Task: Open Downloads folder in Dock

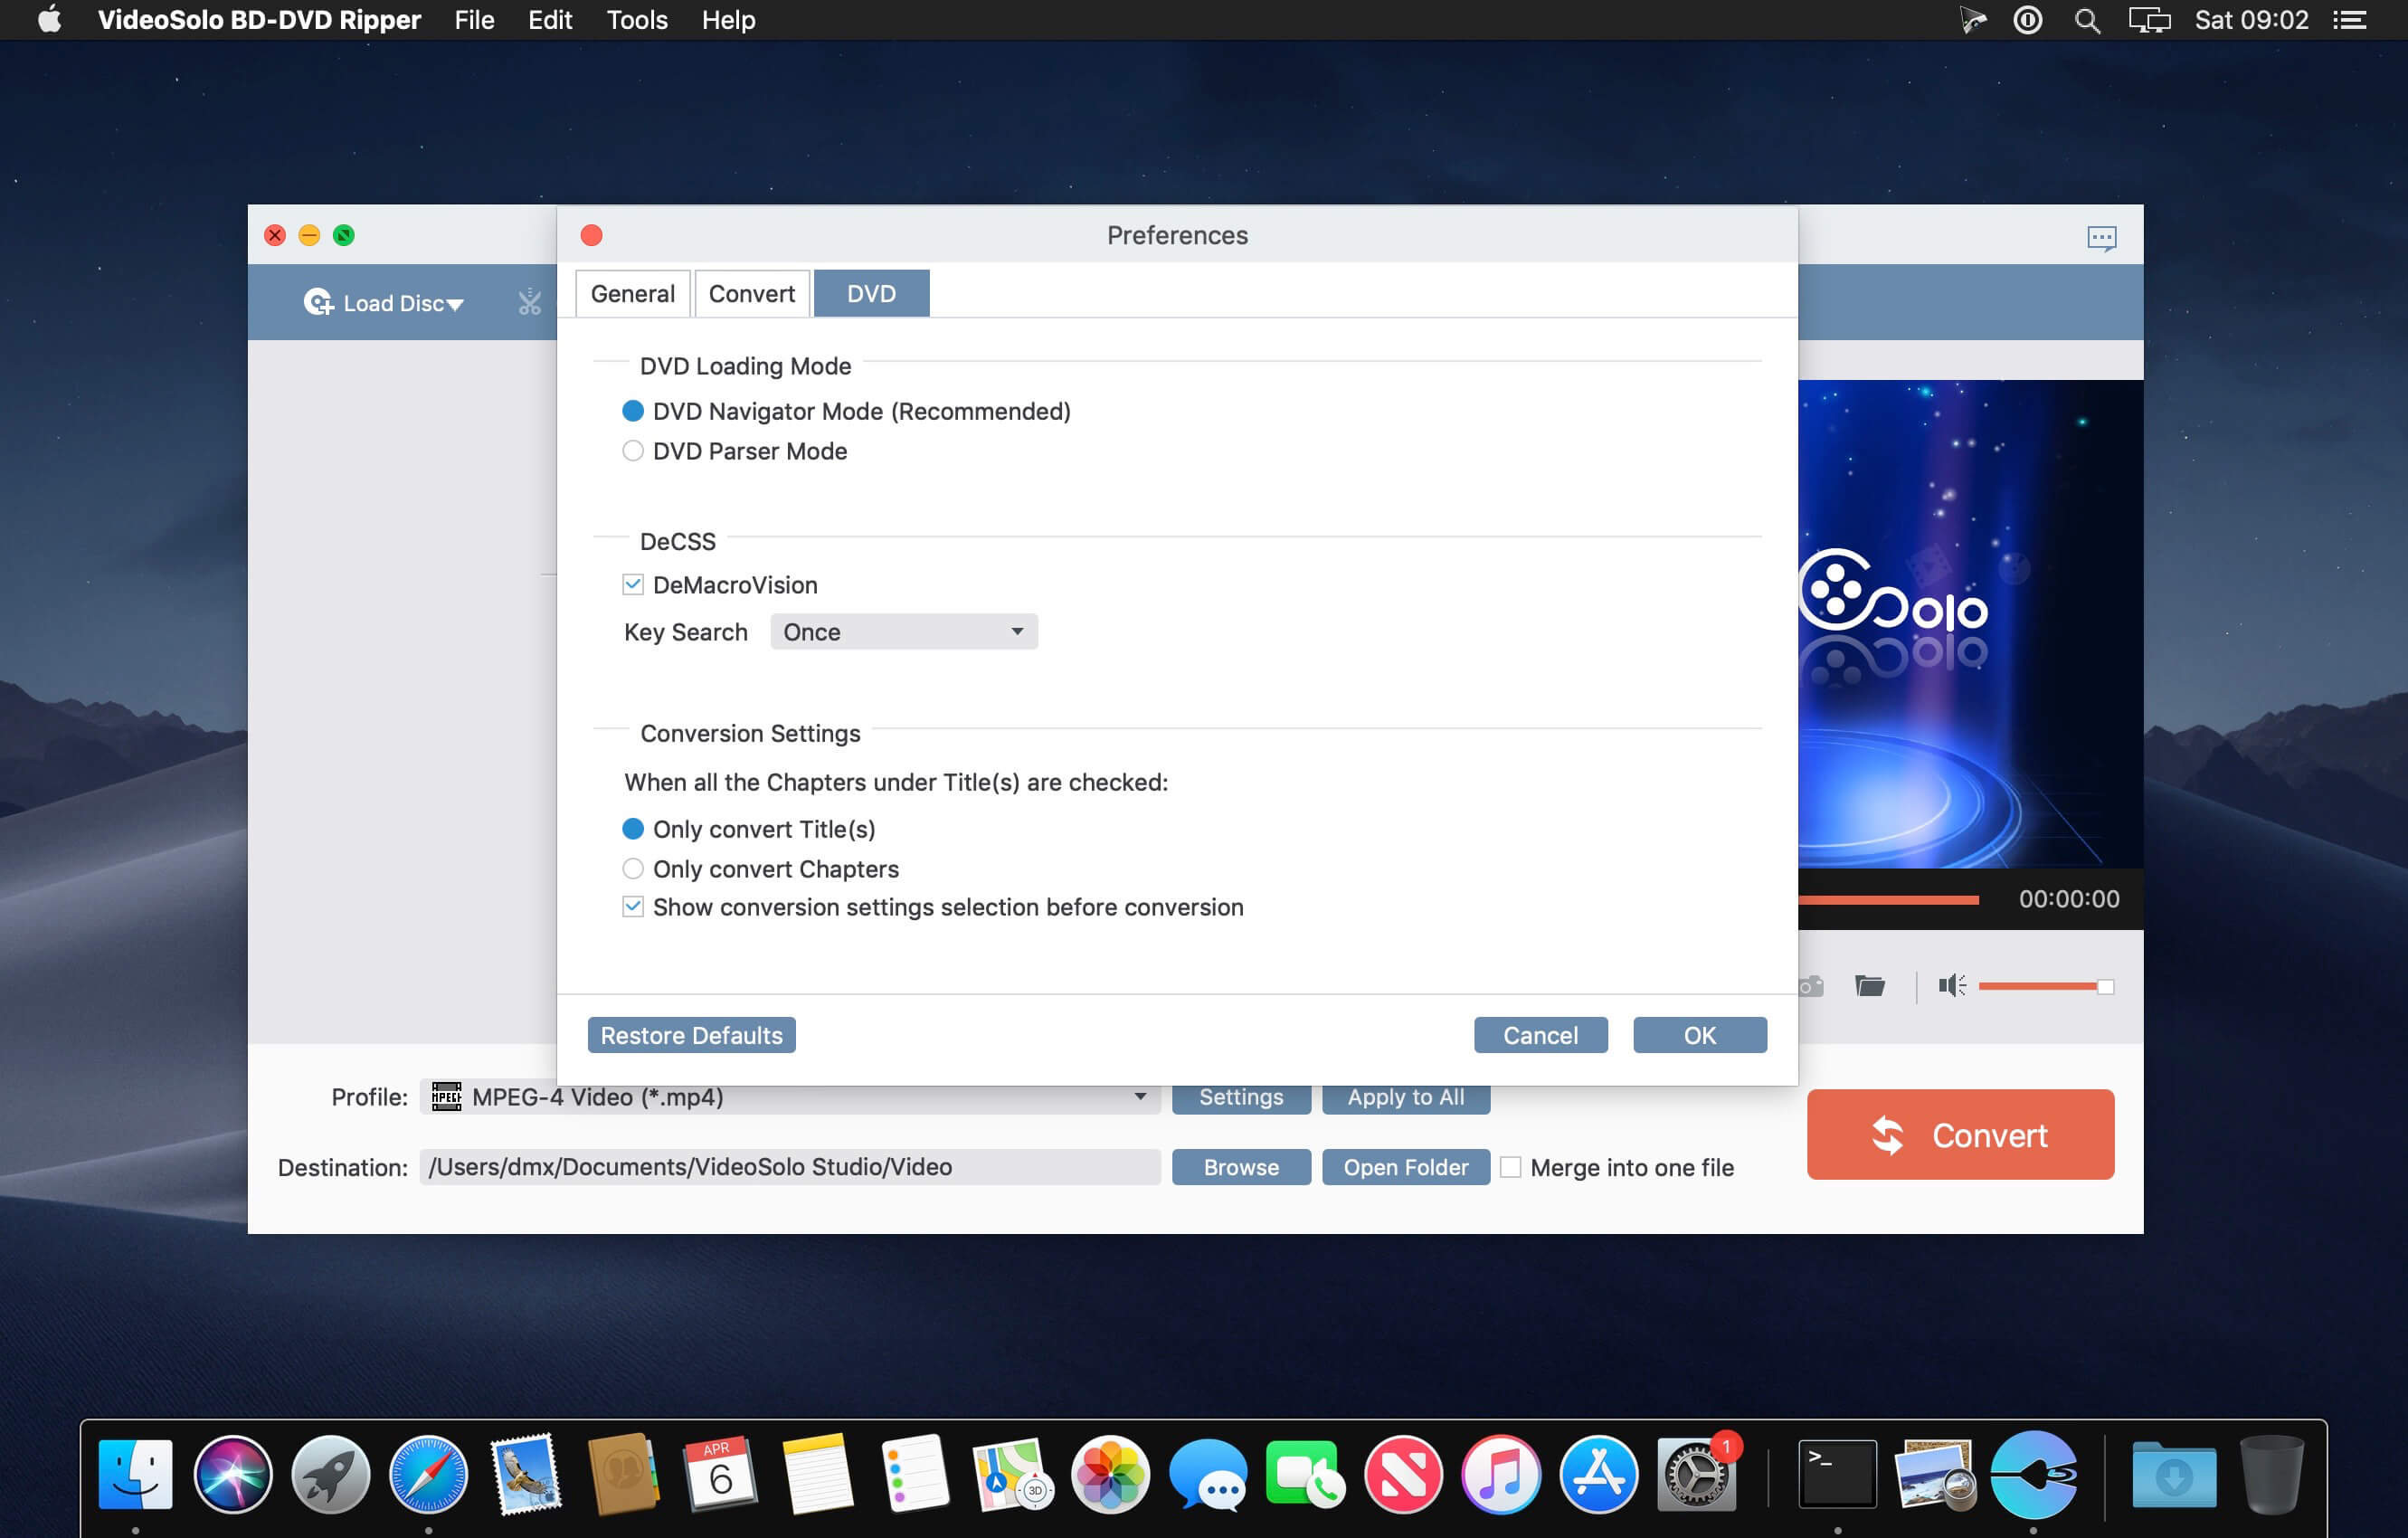Action: coord(2174,1473)
